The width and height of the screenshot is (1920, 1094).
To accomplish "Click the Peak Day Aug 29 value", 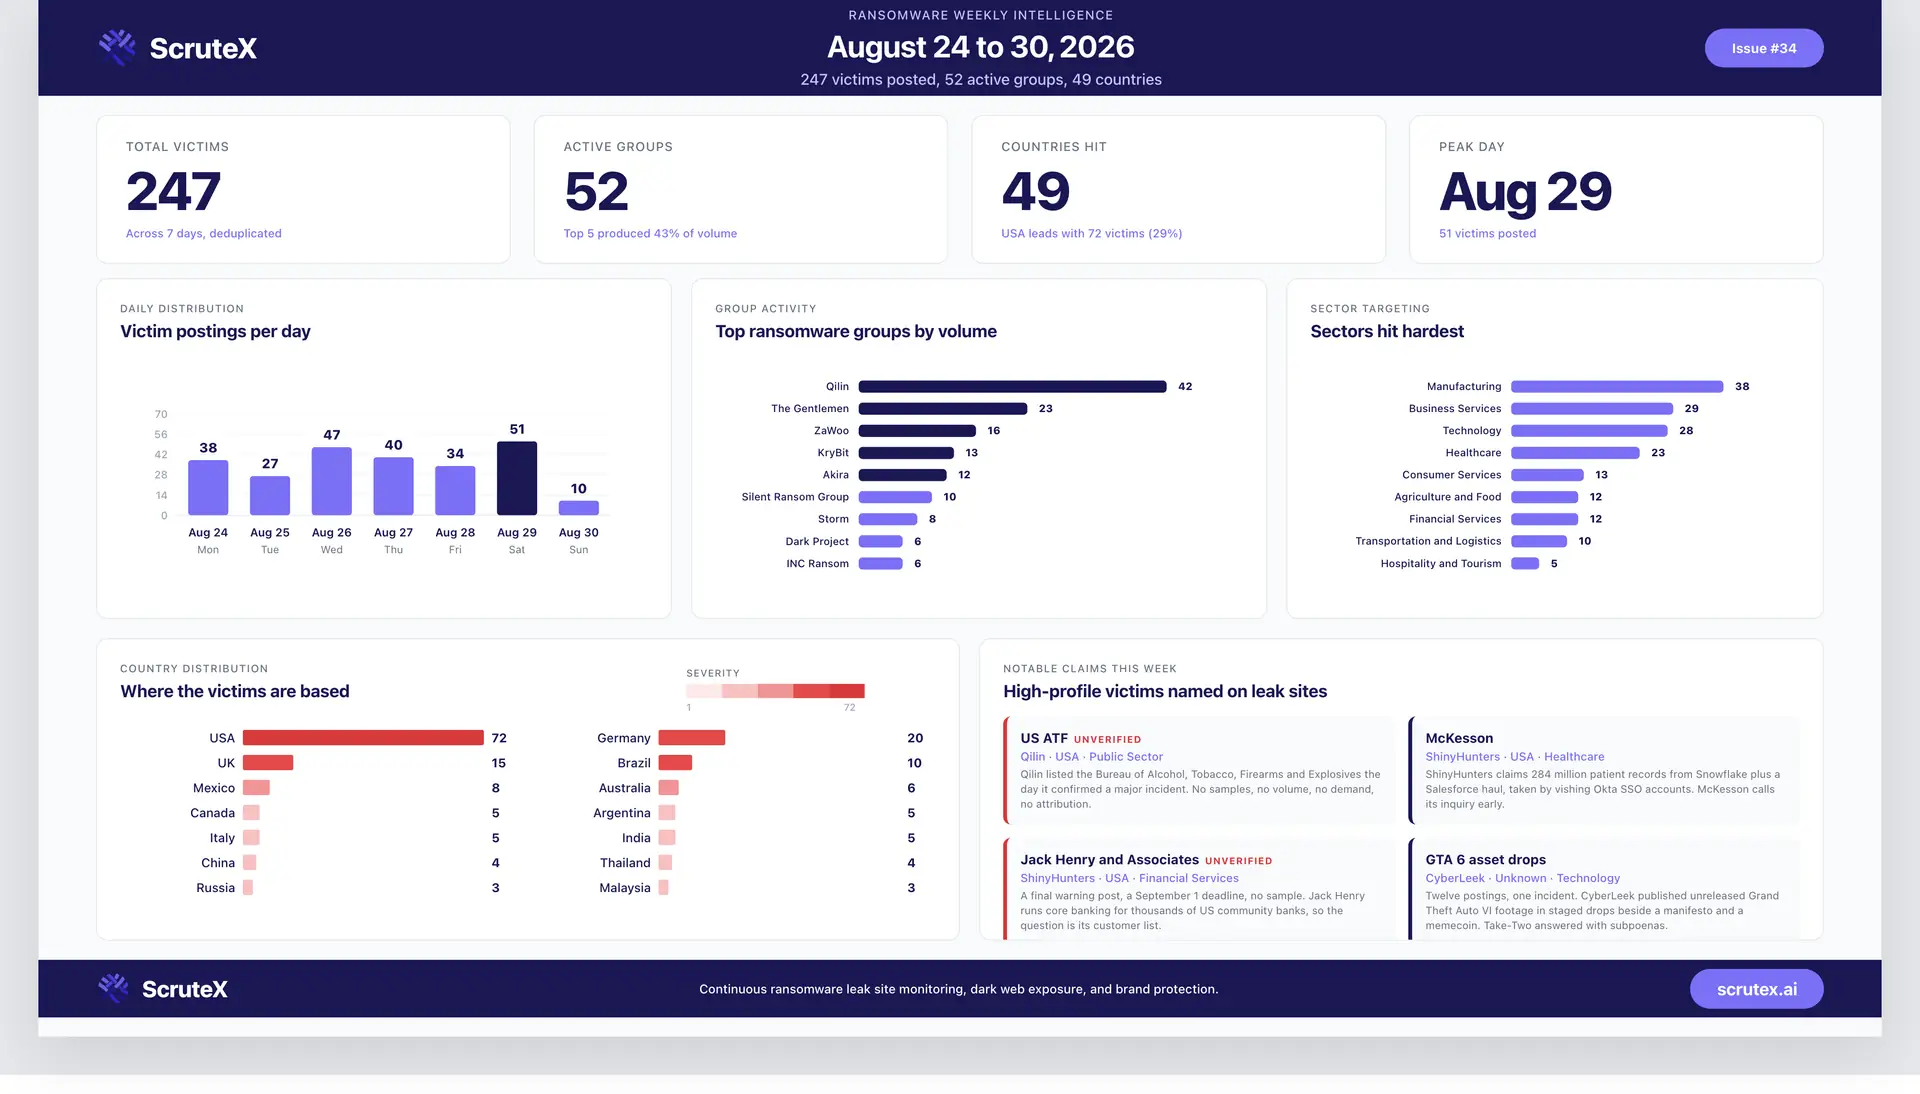I will pos(1525,192).
